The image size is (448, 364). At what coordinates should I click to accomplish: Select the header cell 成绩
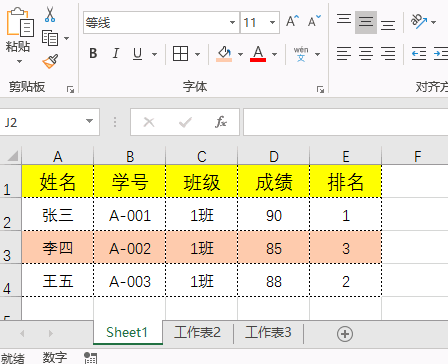[274, 181]
